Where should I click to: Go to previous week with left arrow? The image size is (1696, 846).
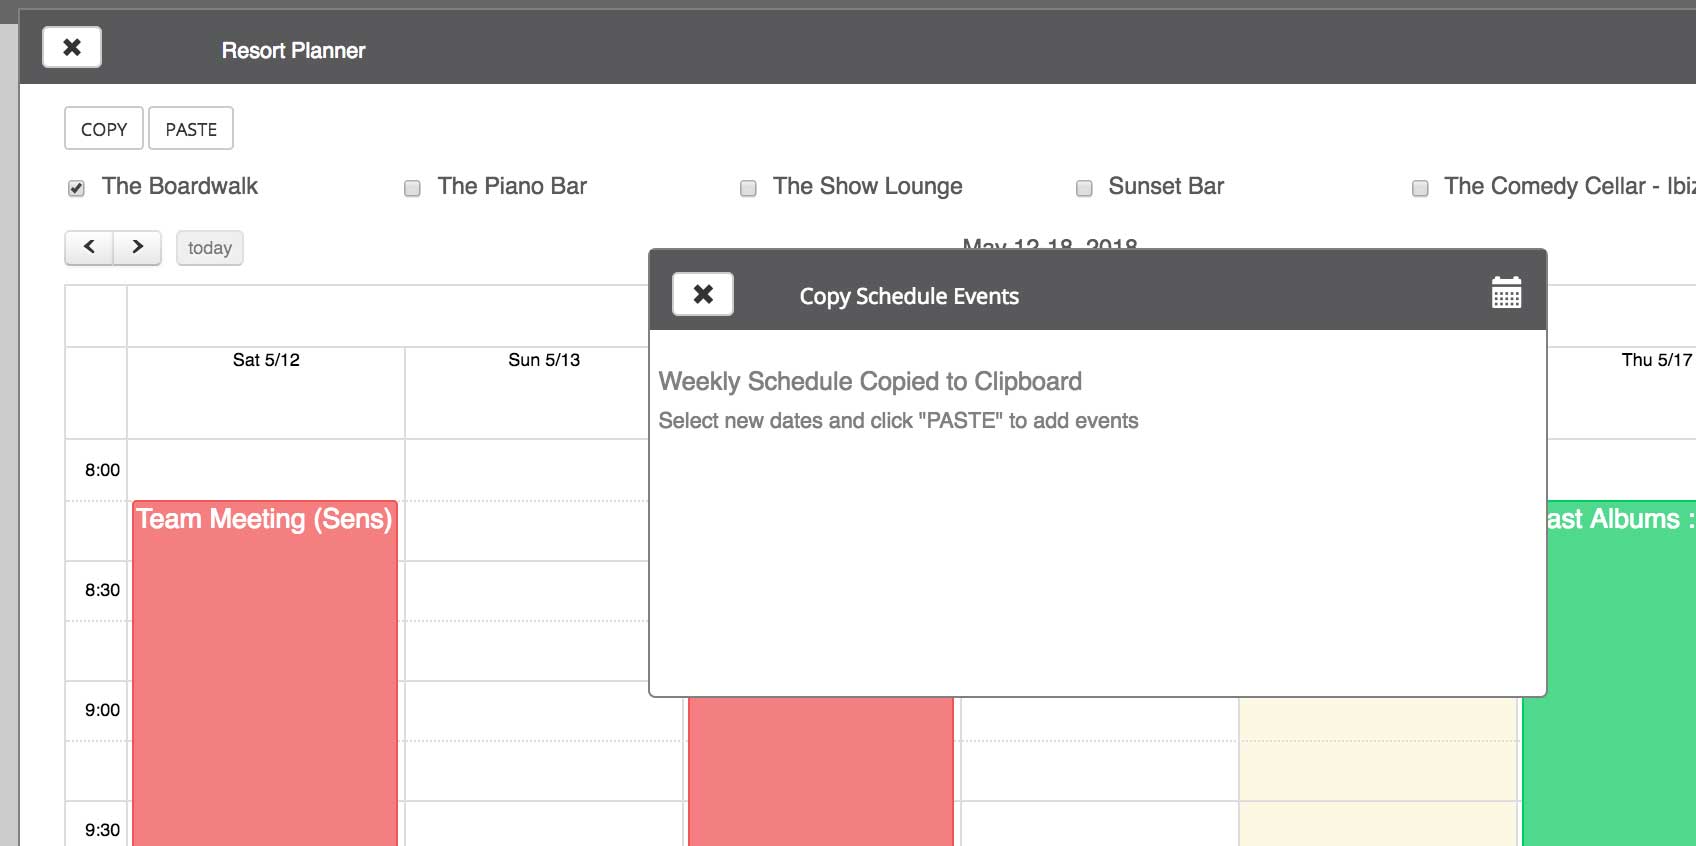(x=89, y=247)
